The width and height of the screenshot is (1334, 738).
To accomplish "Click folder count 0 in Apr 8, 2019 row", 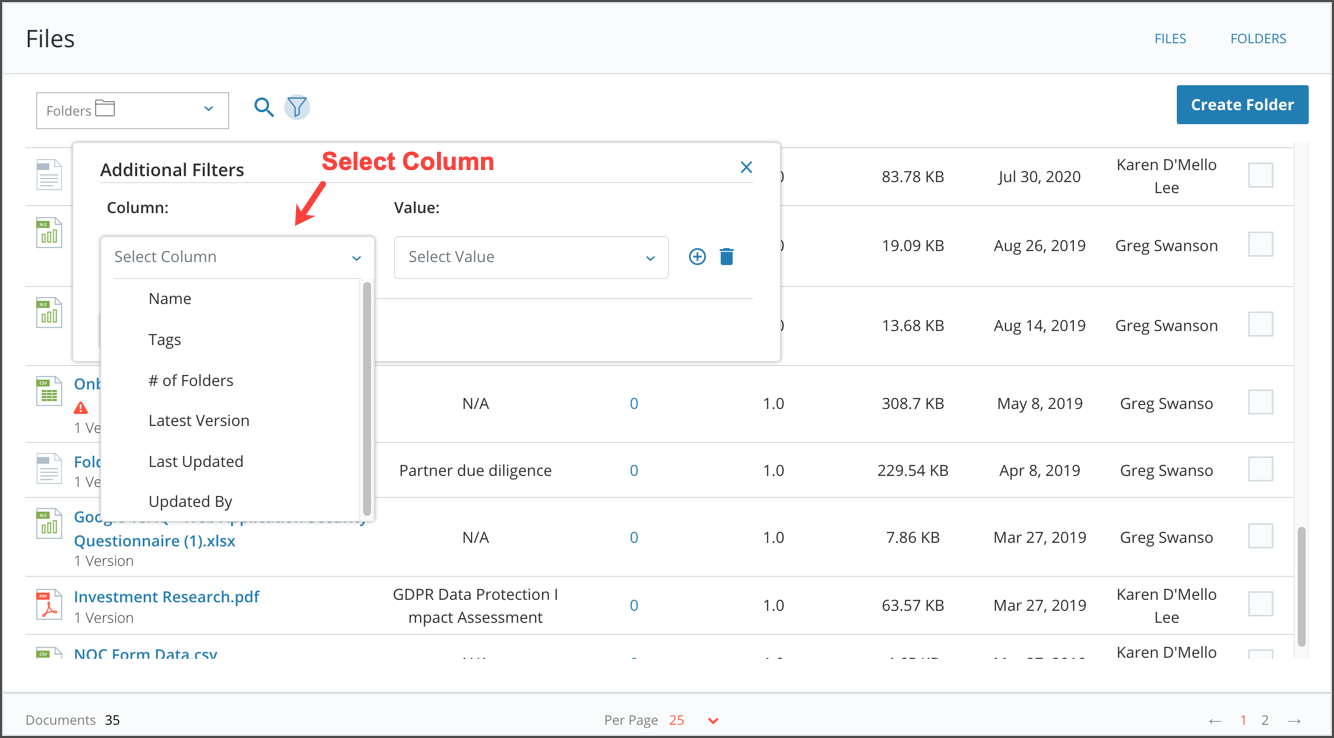I will click(634, 471).
